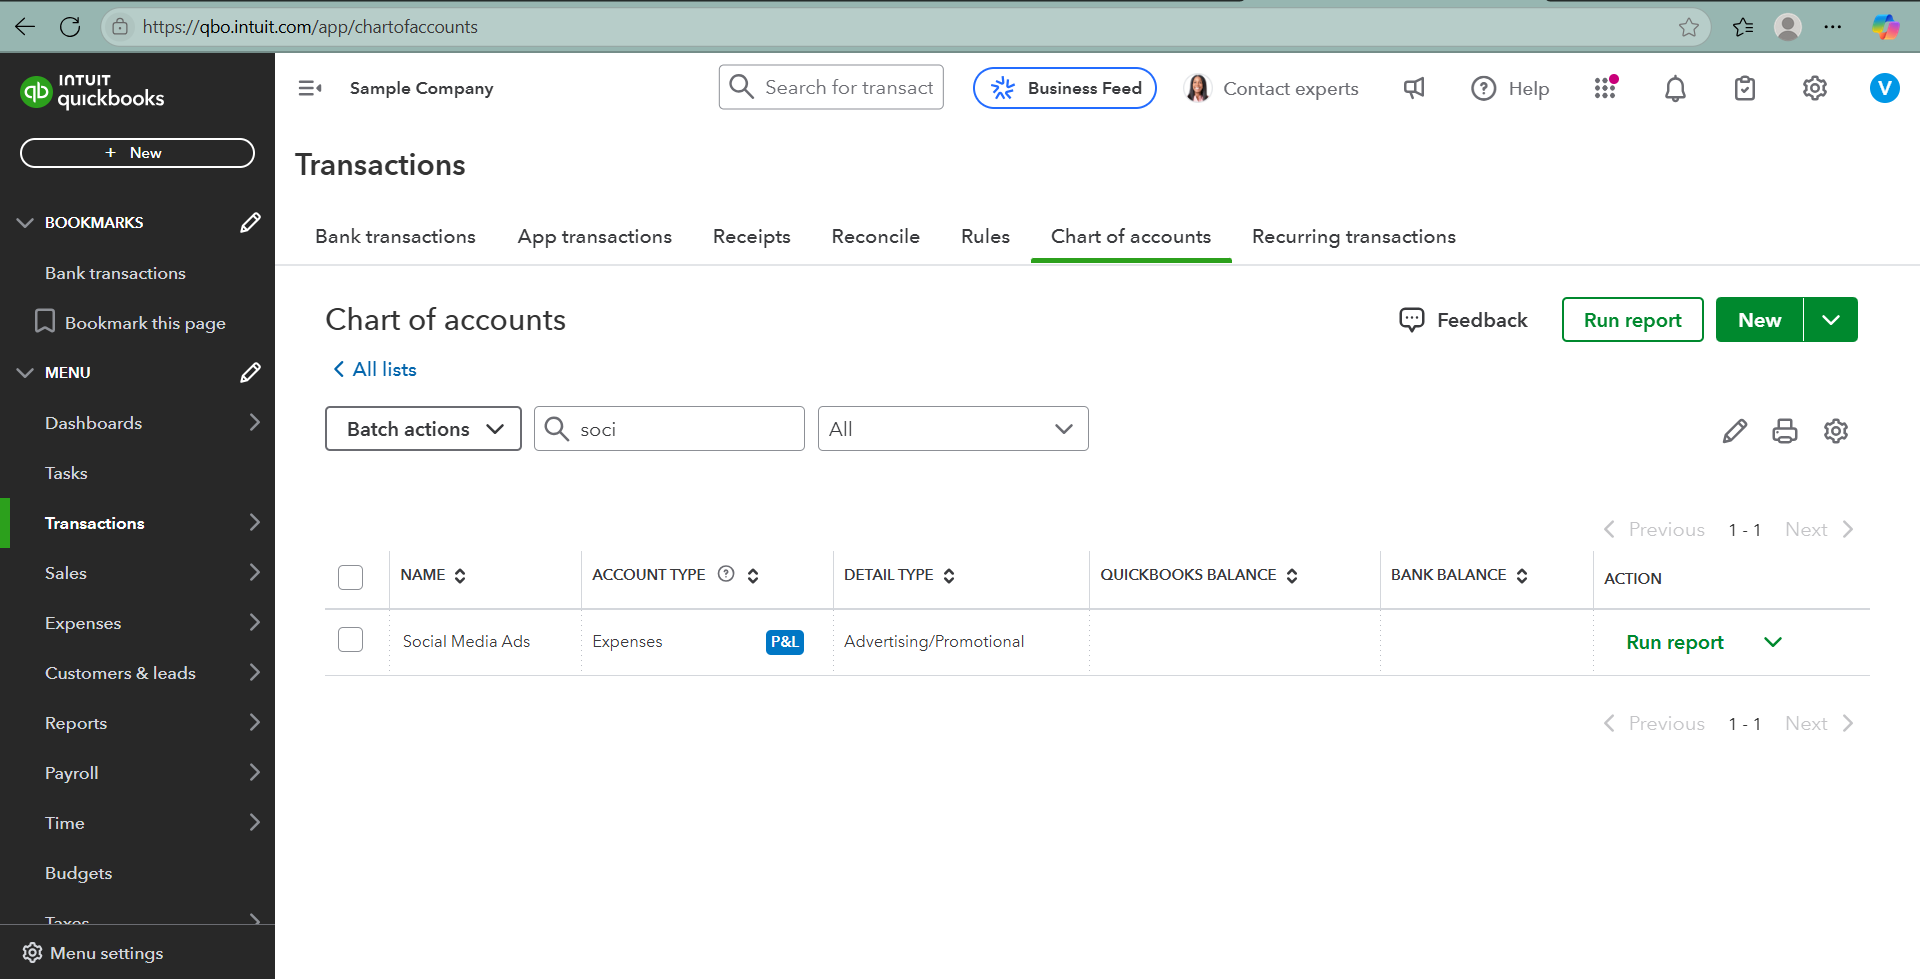This screenshot has width=1920, height=979.
Task: Open the notifications bell
Action: 1675,88
